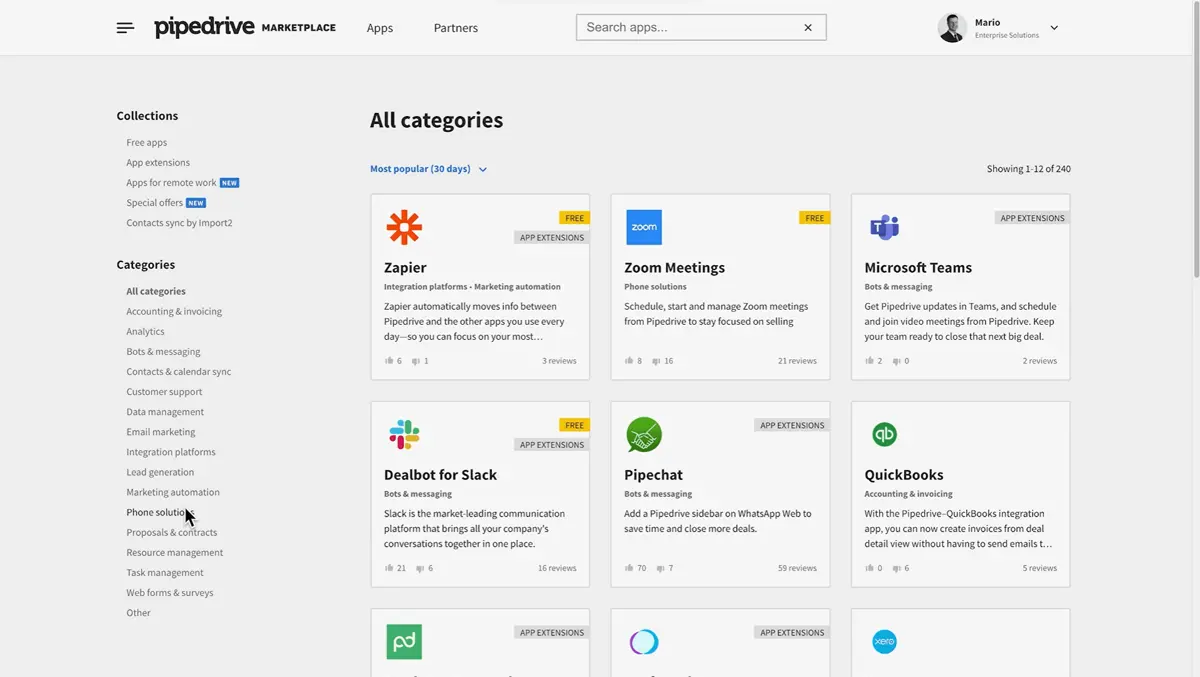Open the Apps navigation menu
This screenshot has height=677, width=1200.
pyautogui.click(x=380, y=28)
